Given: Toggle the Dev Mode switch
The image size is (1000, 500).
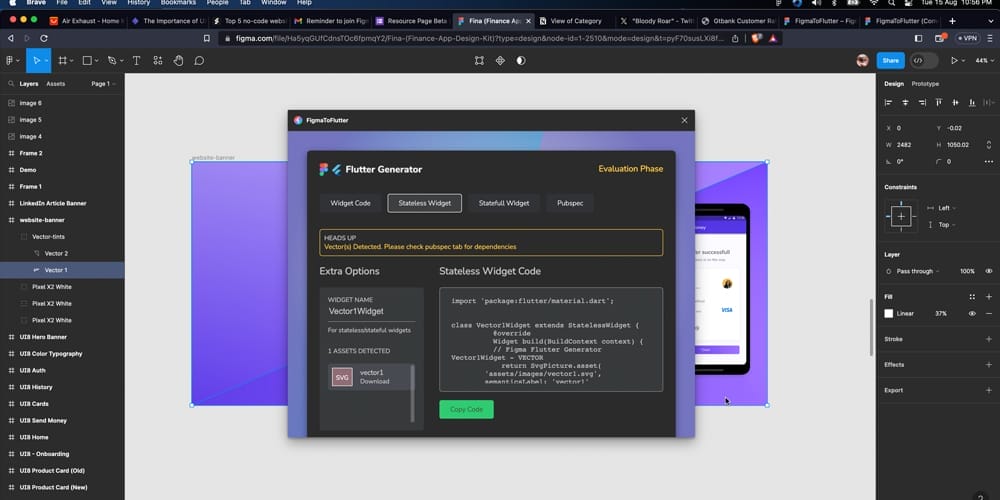Looking at the screenshot, I should click(923, 60).
